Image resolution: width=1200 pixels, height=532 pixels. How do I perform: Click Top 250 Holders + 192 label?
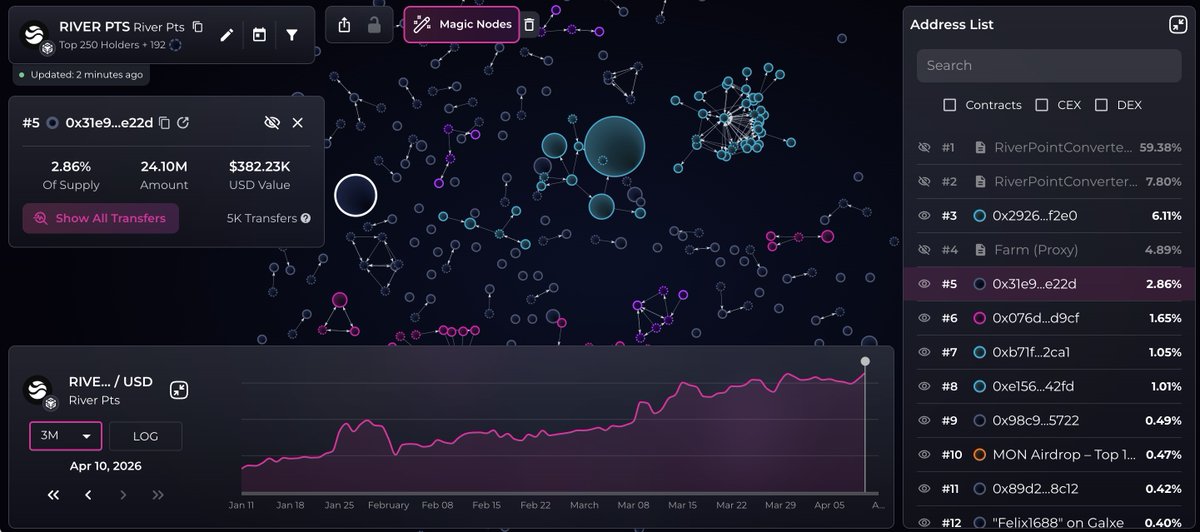tap(112, 45)
